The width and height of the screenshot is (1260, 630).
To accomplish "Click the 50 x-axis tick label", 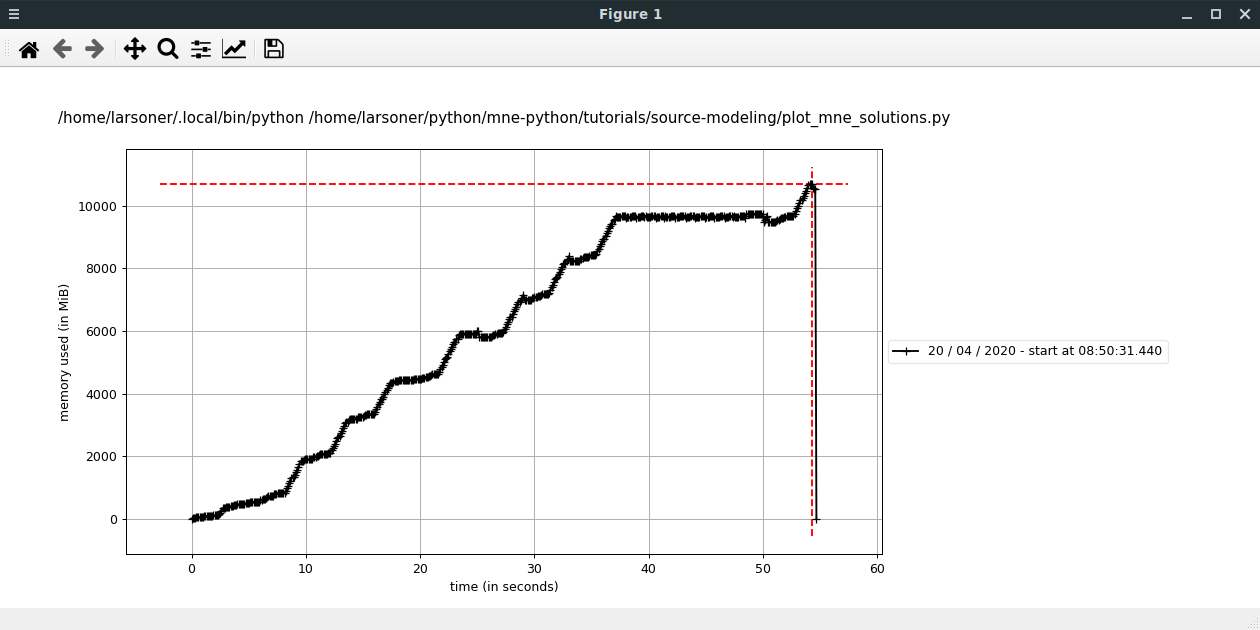I will coord(763,568).
